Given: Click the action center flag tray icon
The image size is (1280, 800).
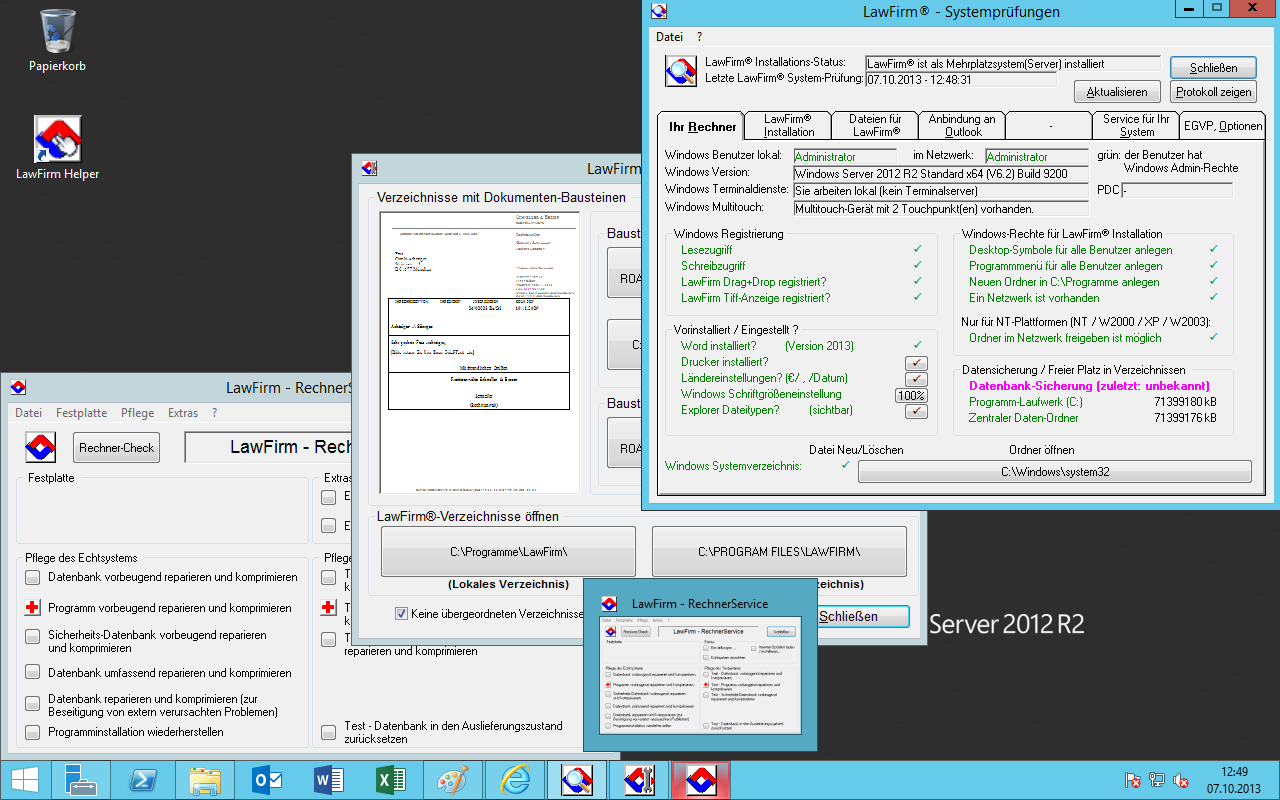Looking at the screenshot, I should (1133, 780).
